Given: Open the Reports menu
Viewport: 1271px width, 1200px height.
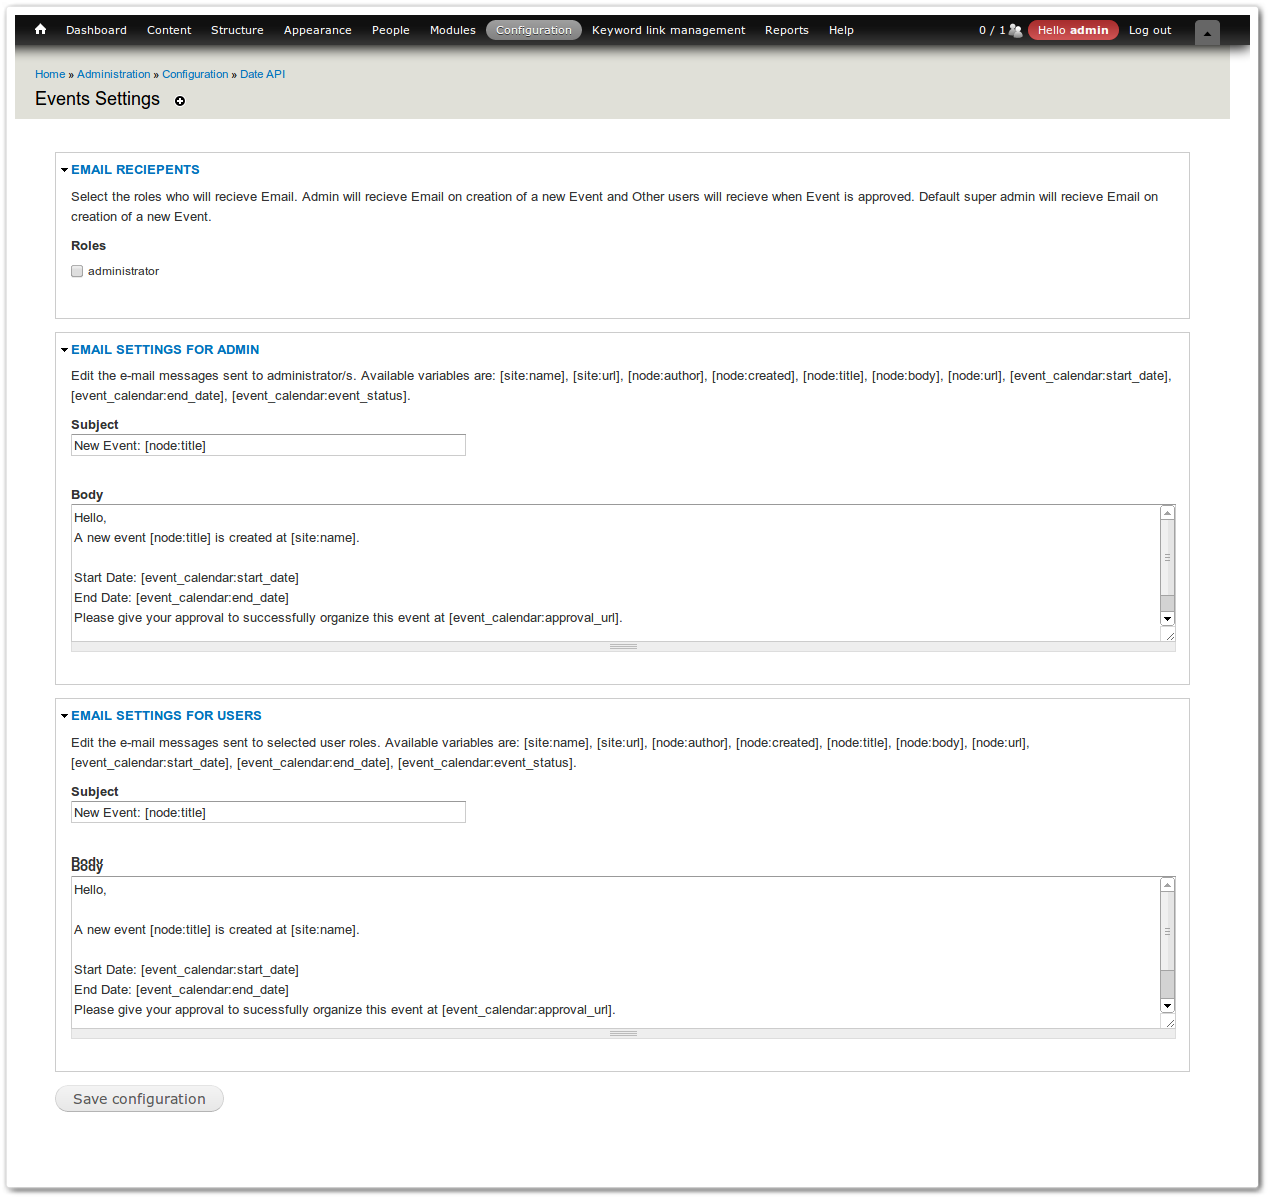Looking at the screenshot, I should pos(786,30).
